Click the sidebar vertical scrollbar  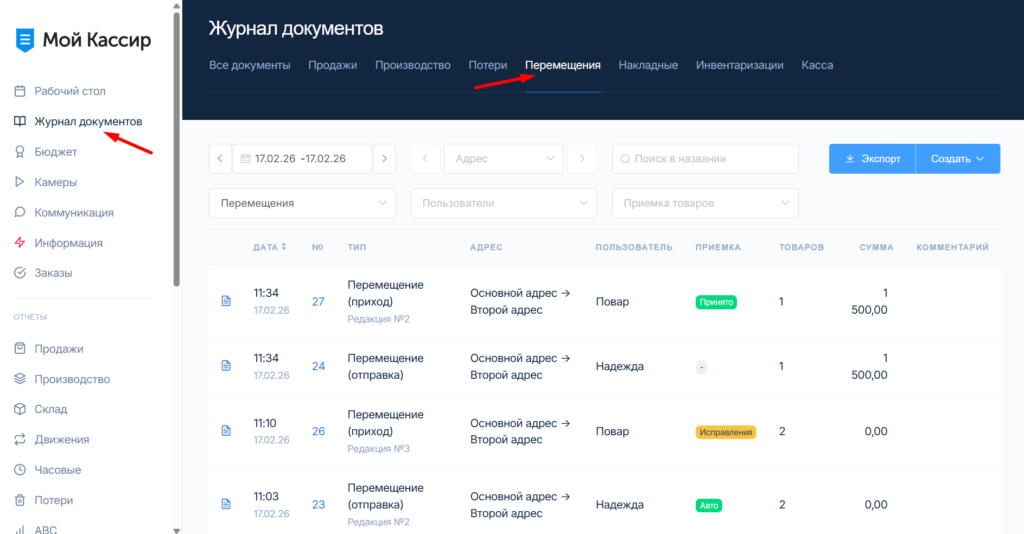[x=176, y=150]
